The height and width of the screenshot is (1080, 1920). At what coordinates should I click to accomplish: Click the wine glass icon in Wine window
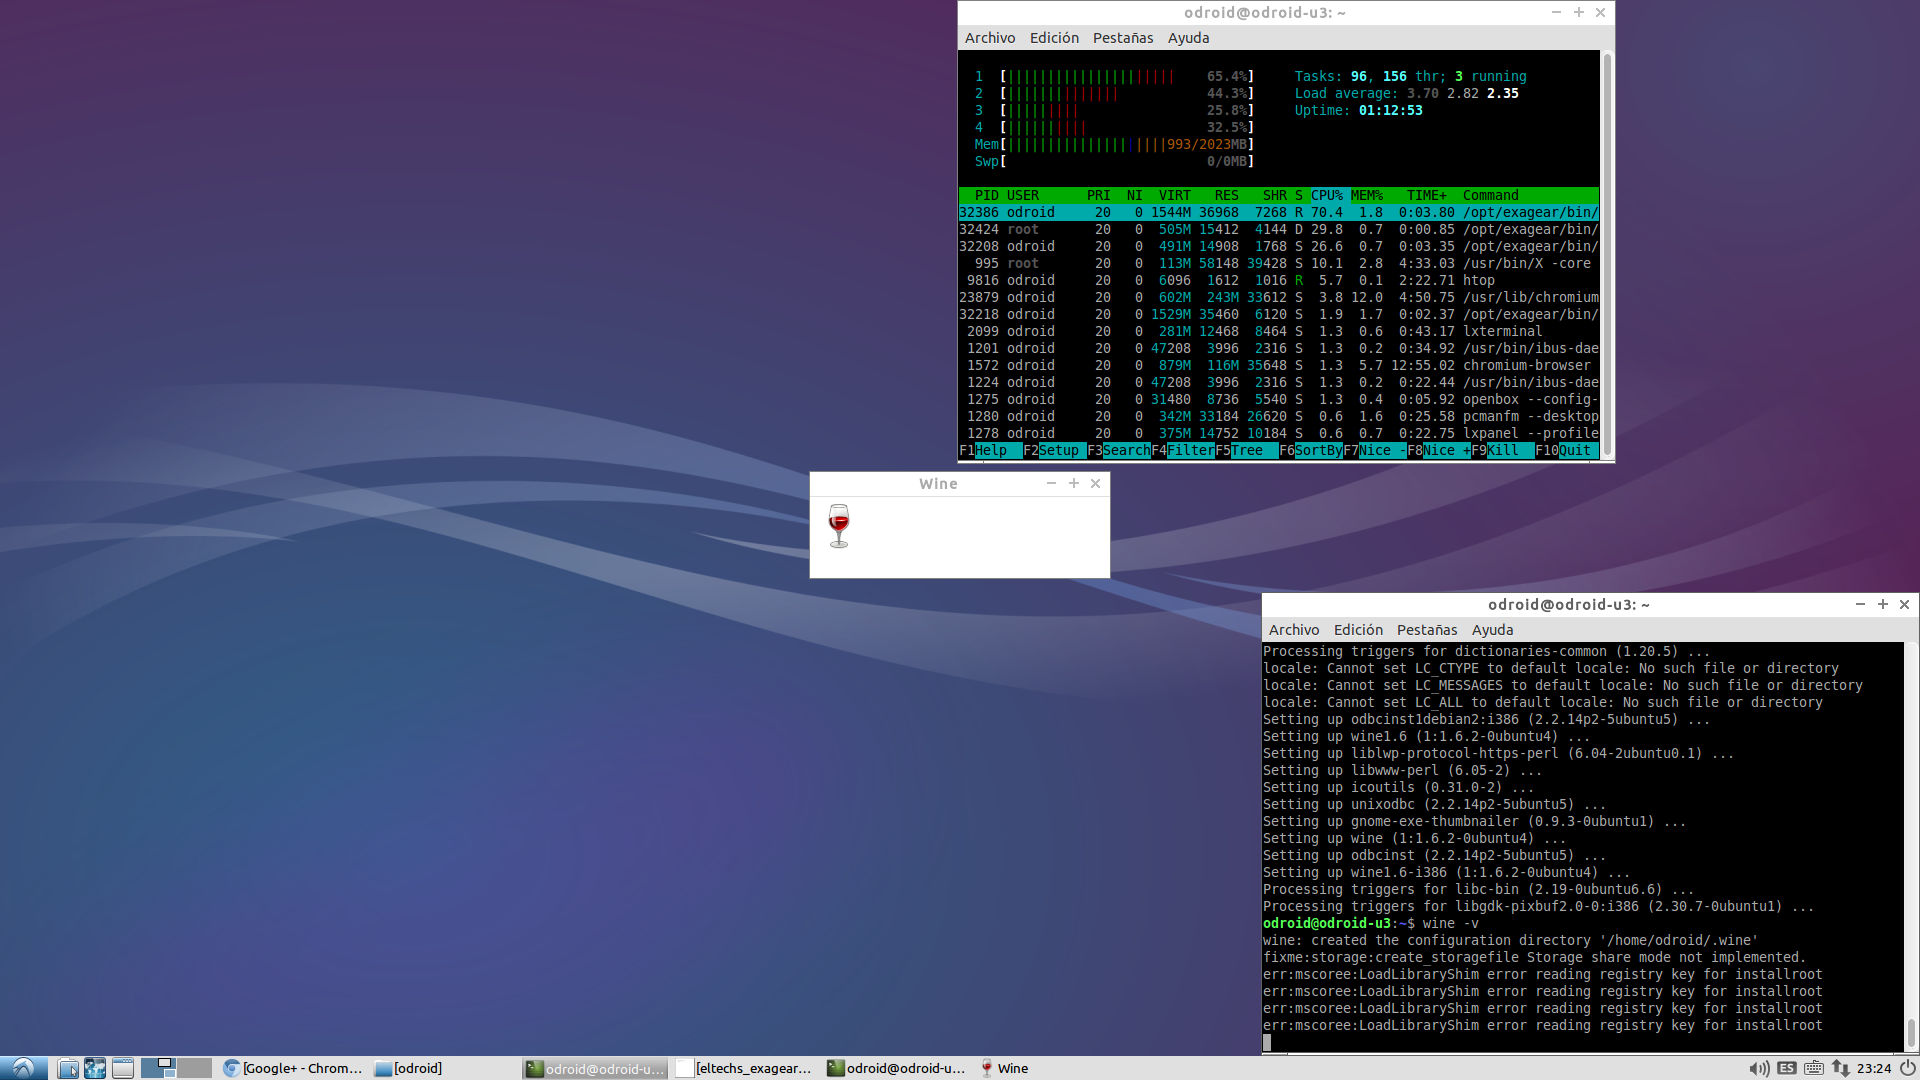tap(839, 526)
